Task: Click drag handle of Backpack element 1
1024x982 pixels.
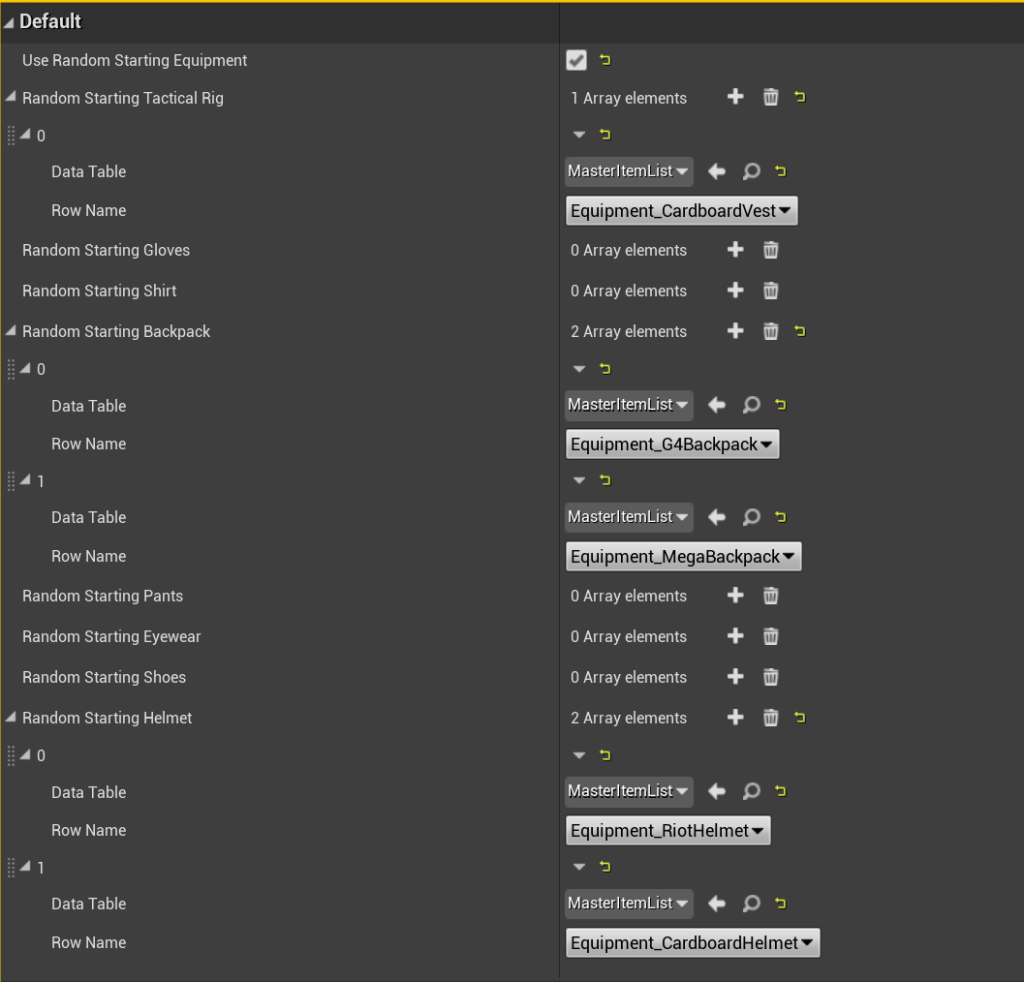Action: (x=11, y=481)
